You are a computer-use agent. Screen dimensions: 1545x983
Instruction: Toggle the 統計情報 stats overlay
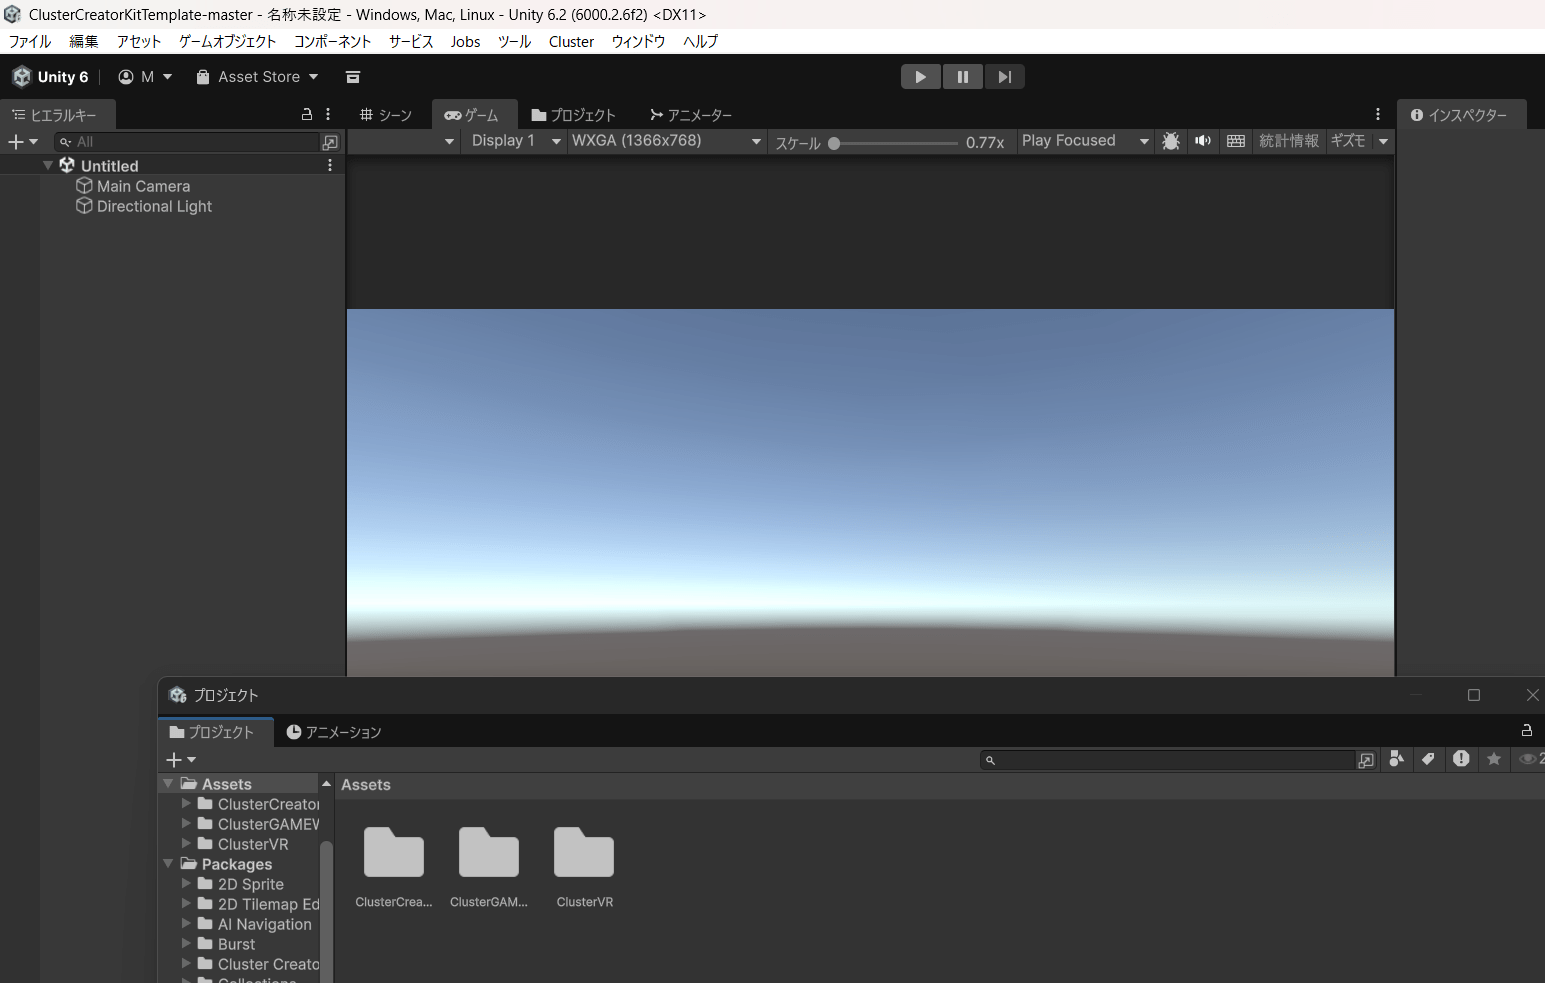[1288, 141]
